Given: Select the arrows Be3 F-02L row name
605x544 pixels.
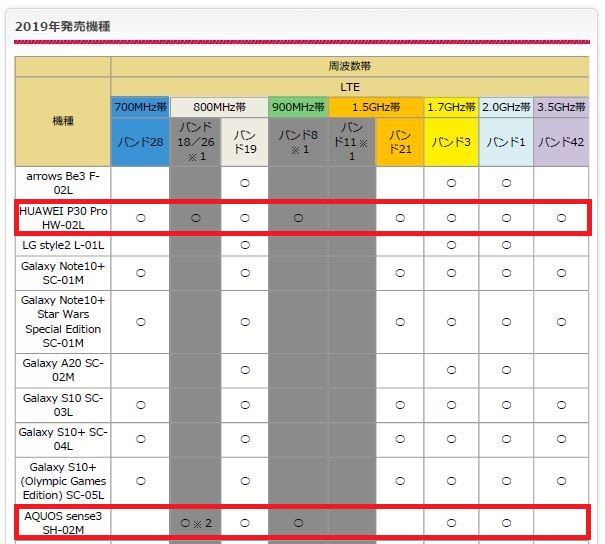Looking at the screenshot, I should (63, 183).
